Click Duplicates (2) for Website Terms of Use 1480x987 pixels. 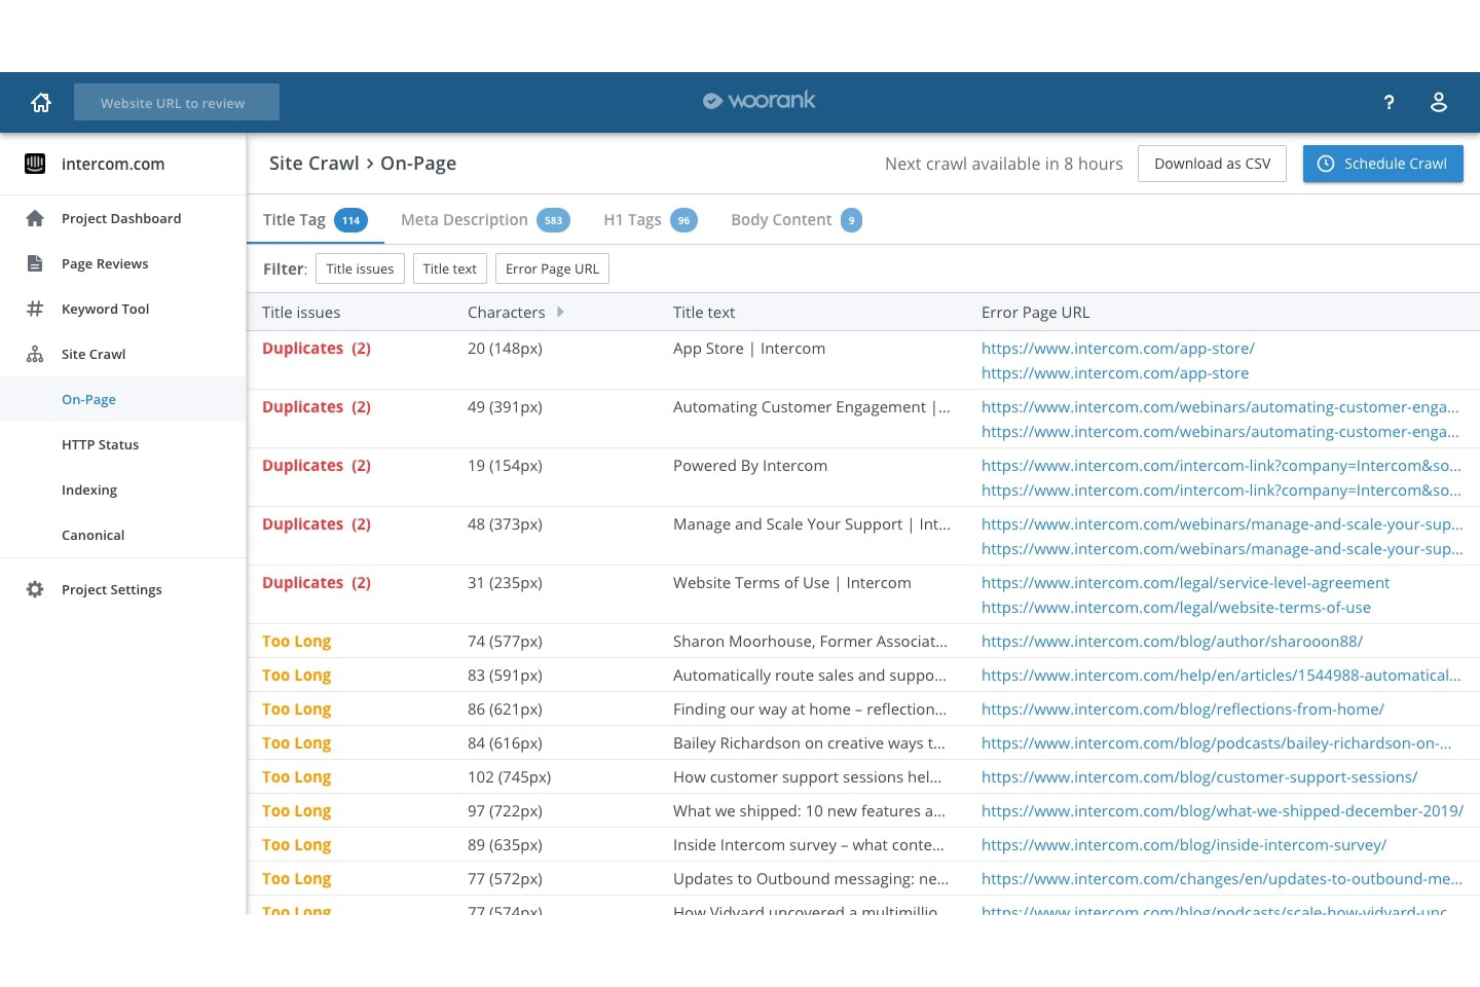tap(316, 583)
